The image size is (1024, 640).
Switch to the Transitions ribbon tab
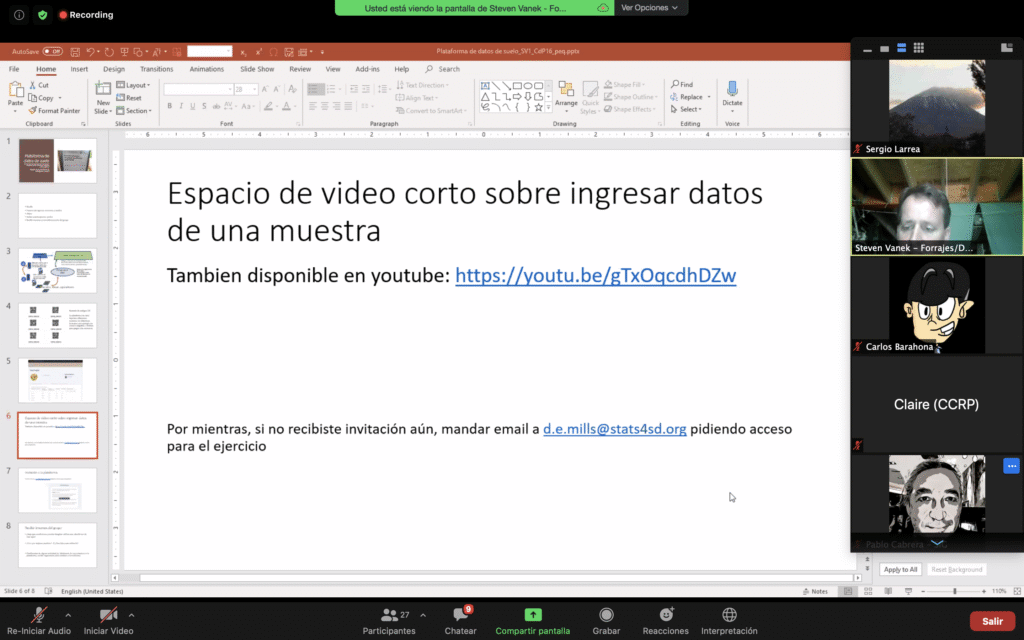click(x=156, y=69)
